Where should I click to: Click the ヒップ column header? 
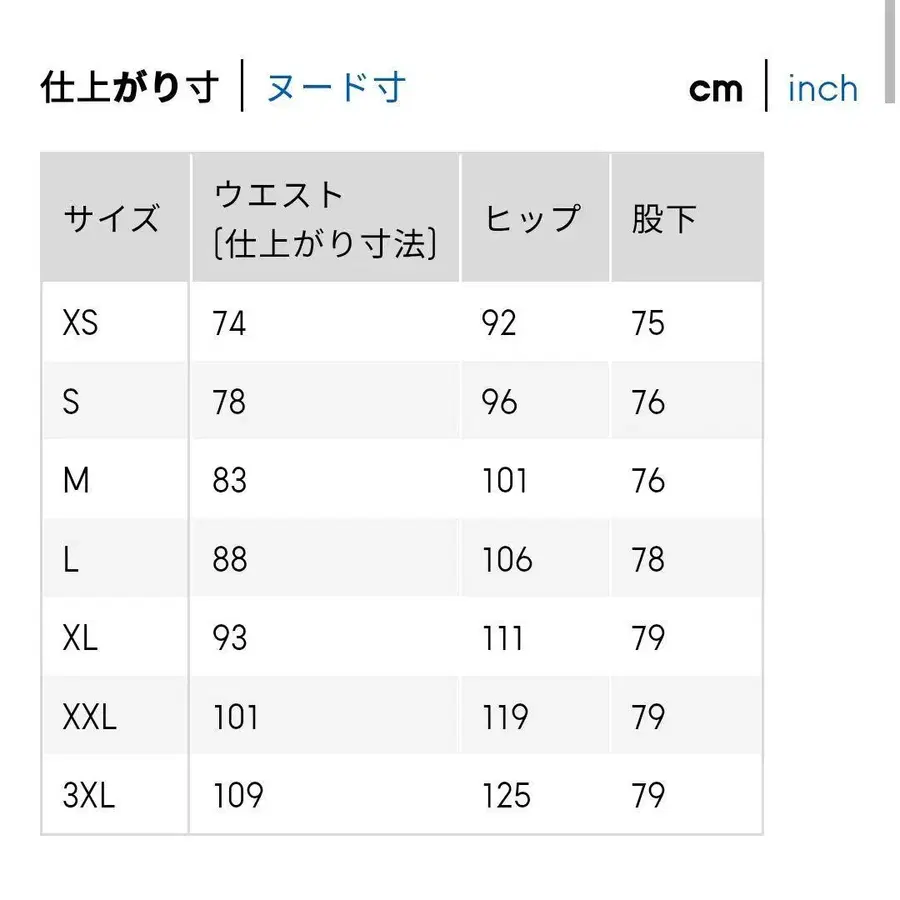pyautogui.click(x=534, y=216)
